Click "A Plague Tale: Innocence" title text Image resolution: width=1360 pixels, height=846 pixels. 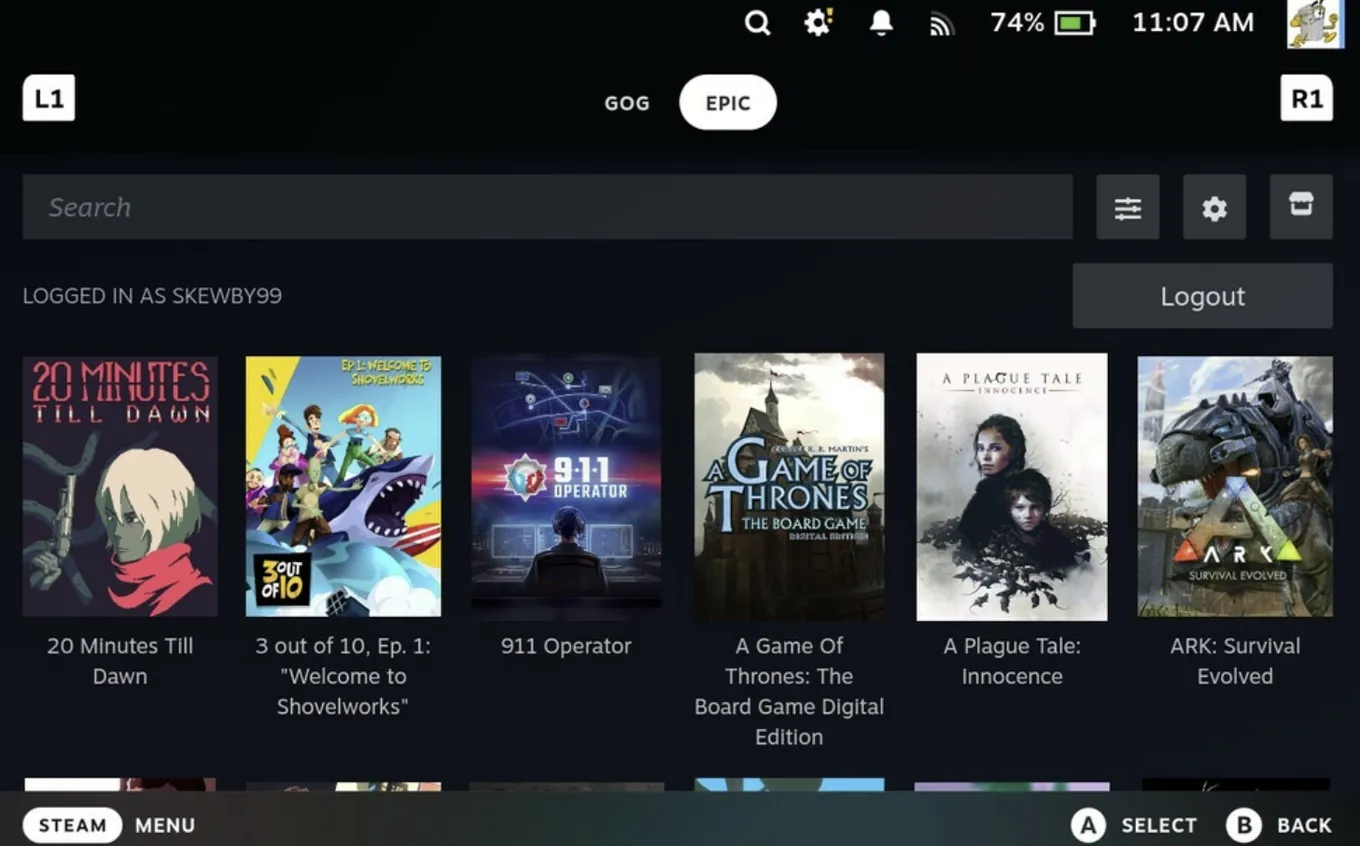pos(1012,661)
